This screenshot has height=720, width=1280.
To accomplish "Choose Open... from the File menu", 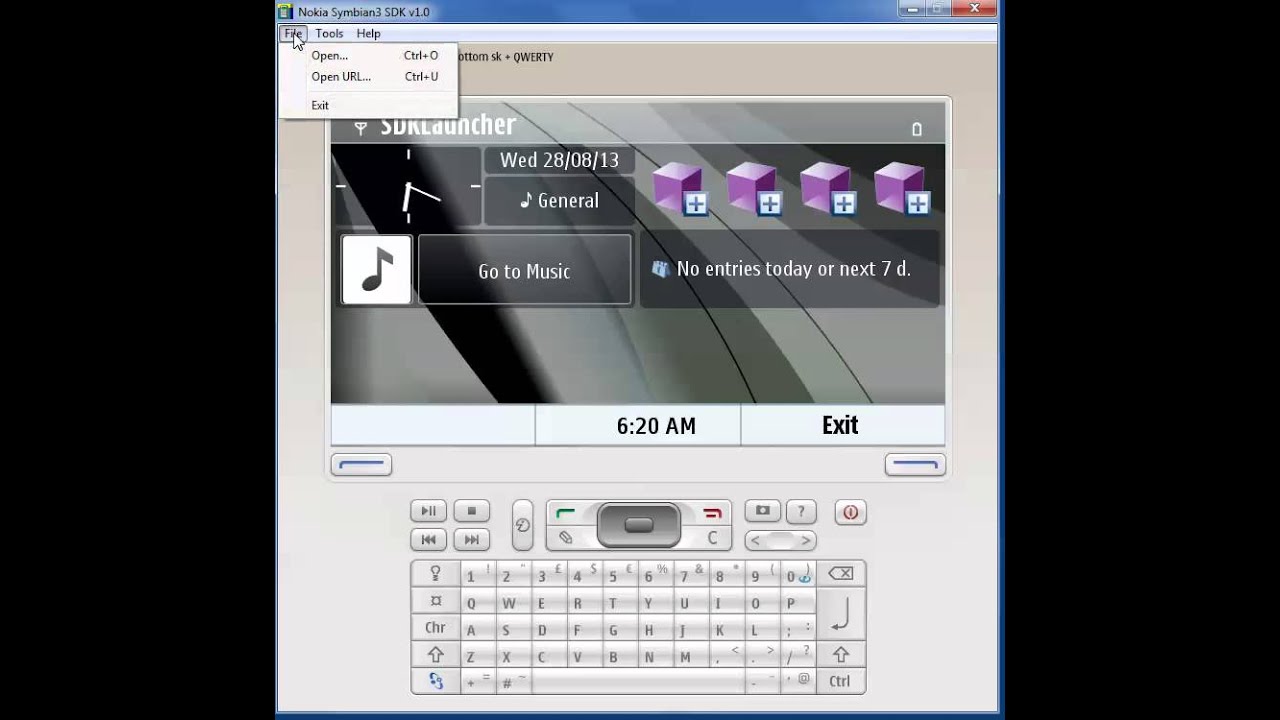I will pos(368,56).
